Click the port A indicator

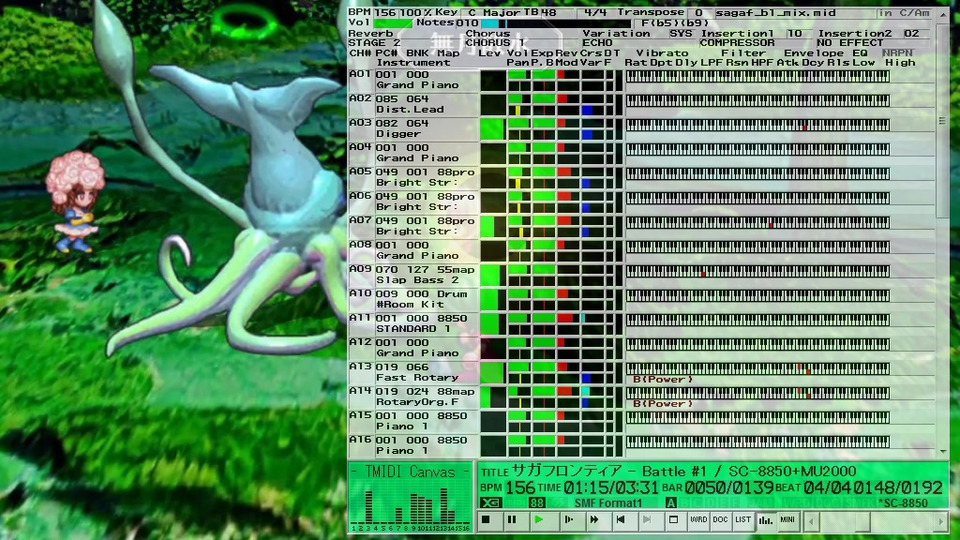671,503
